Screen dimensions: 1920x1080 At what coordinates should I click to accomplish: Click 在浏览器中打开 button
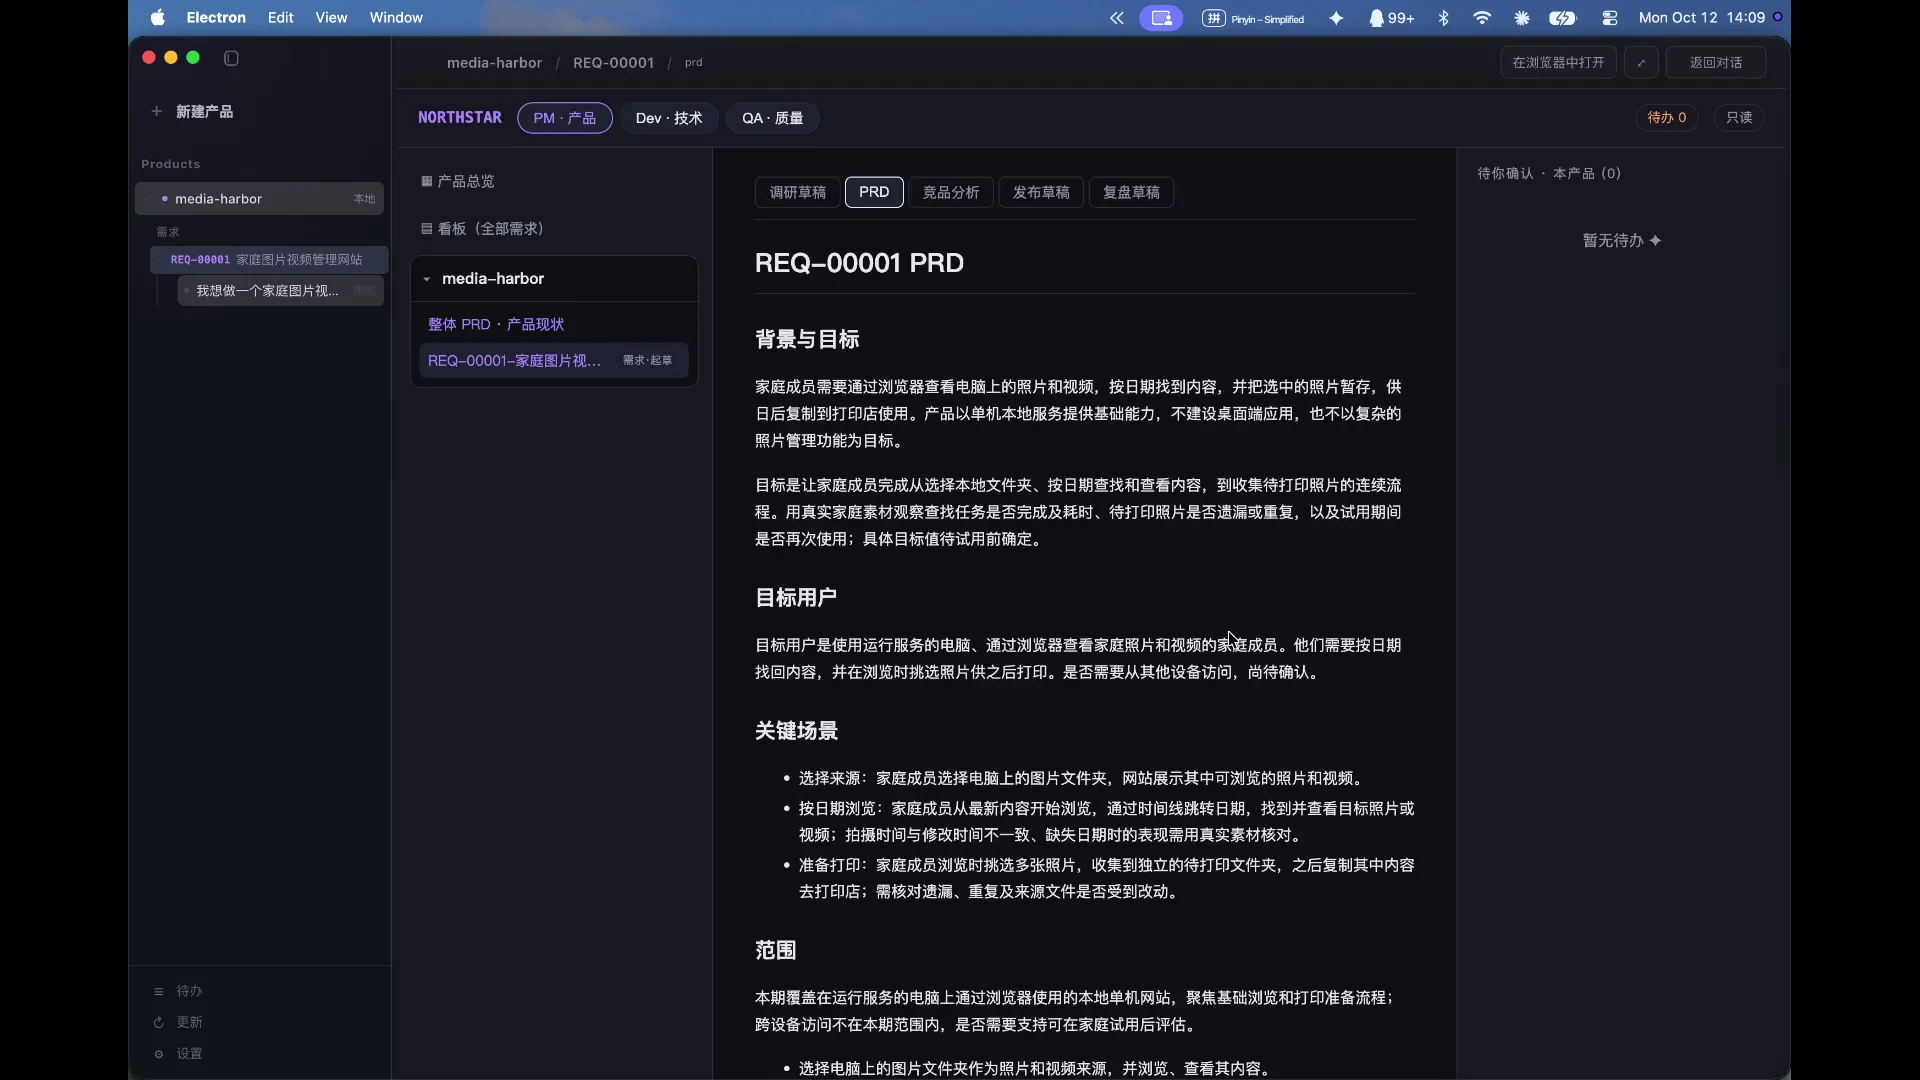point(1558,62)
